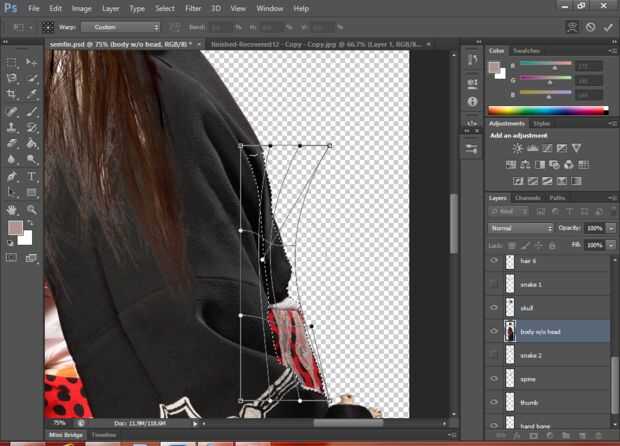
Task: Select the Move tool
Action: click(31, 62)
